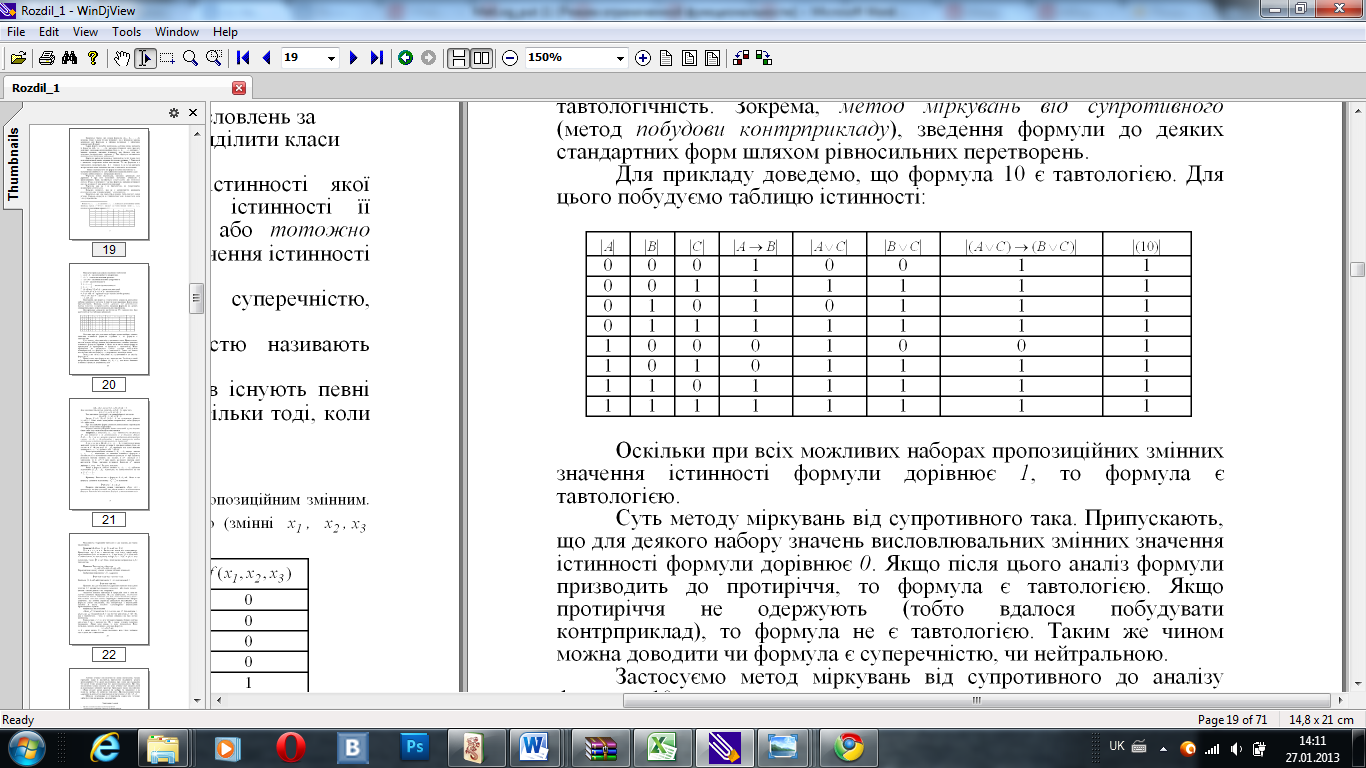
Task: Set zoom to actual size
Action: point(666,58)
